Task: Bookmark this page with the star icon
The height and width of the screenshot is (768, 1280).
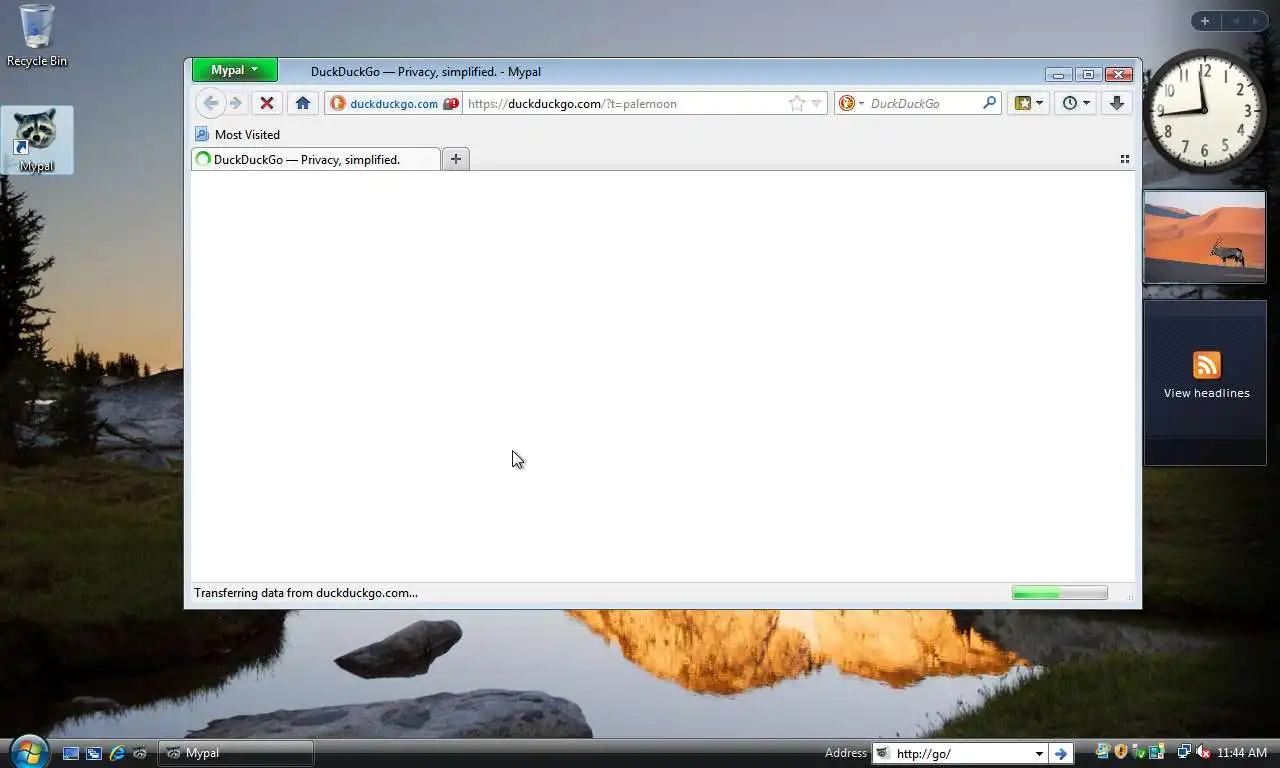Action: (x=797, y=103)
